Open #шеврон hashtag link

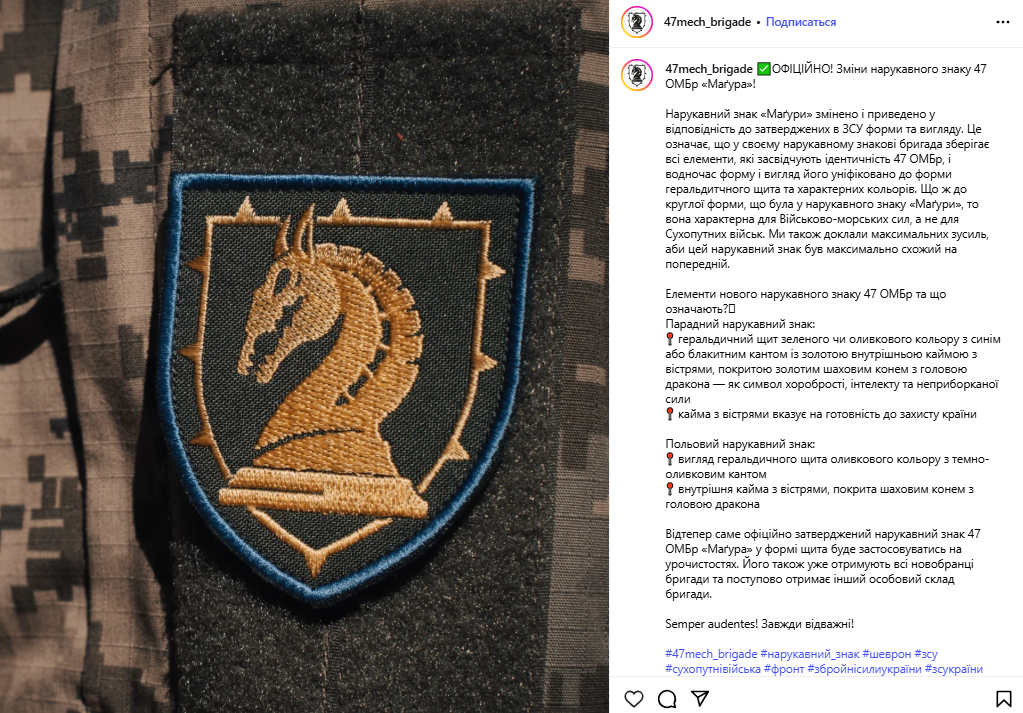click(x=887, y=654)
